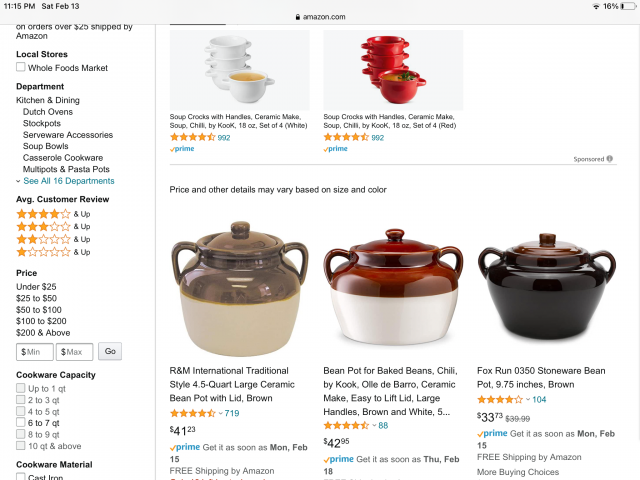This screenshot has width=640, height=480.
Task: Click the 4 stars & Up rating filter
Action: pos(43,214)
